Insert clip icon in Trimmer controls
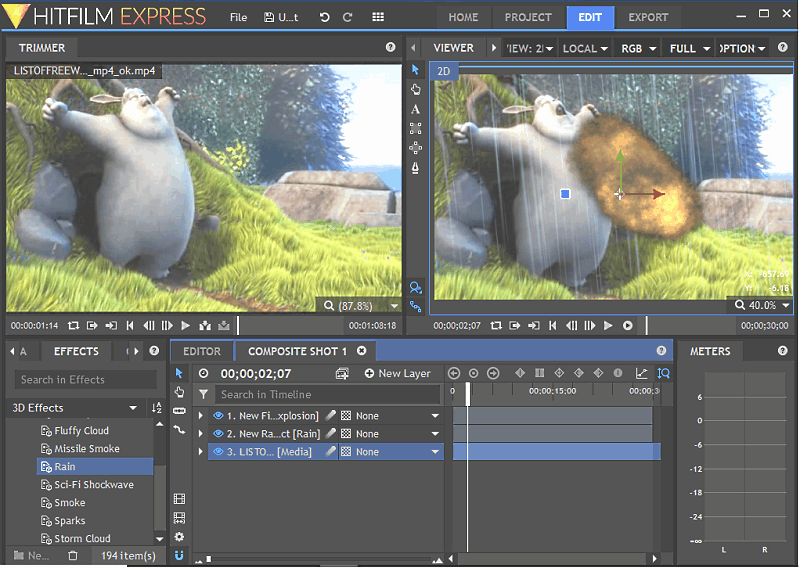The width and height of the screenshot is (800, 568). [x=205, y=326]
